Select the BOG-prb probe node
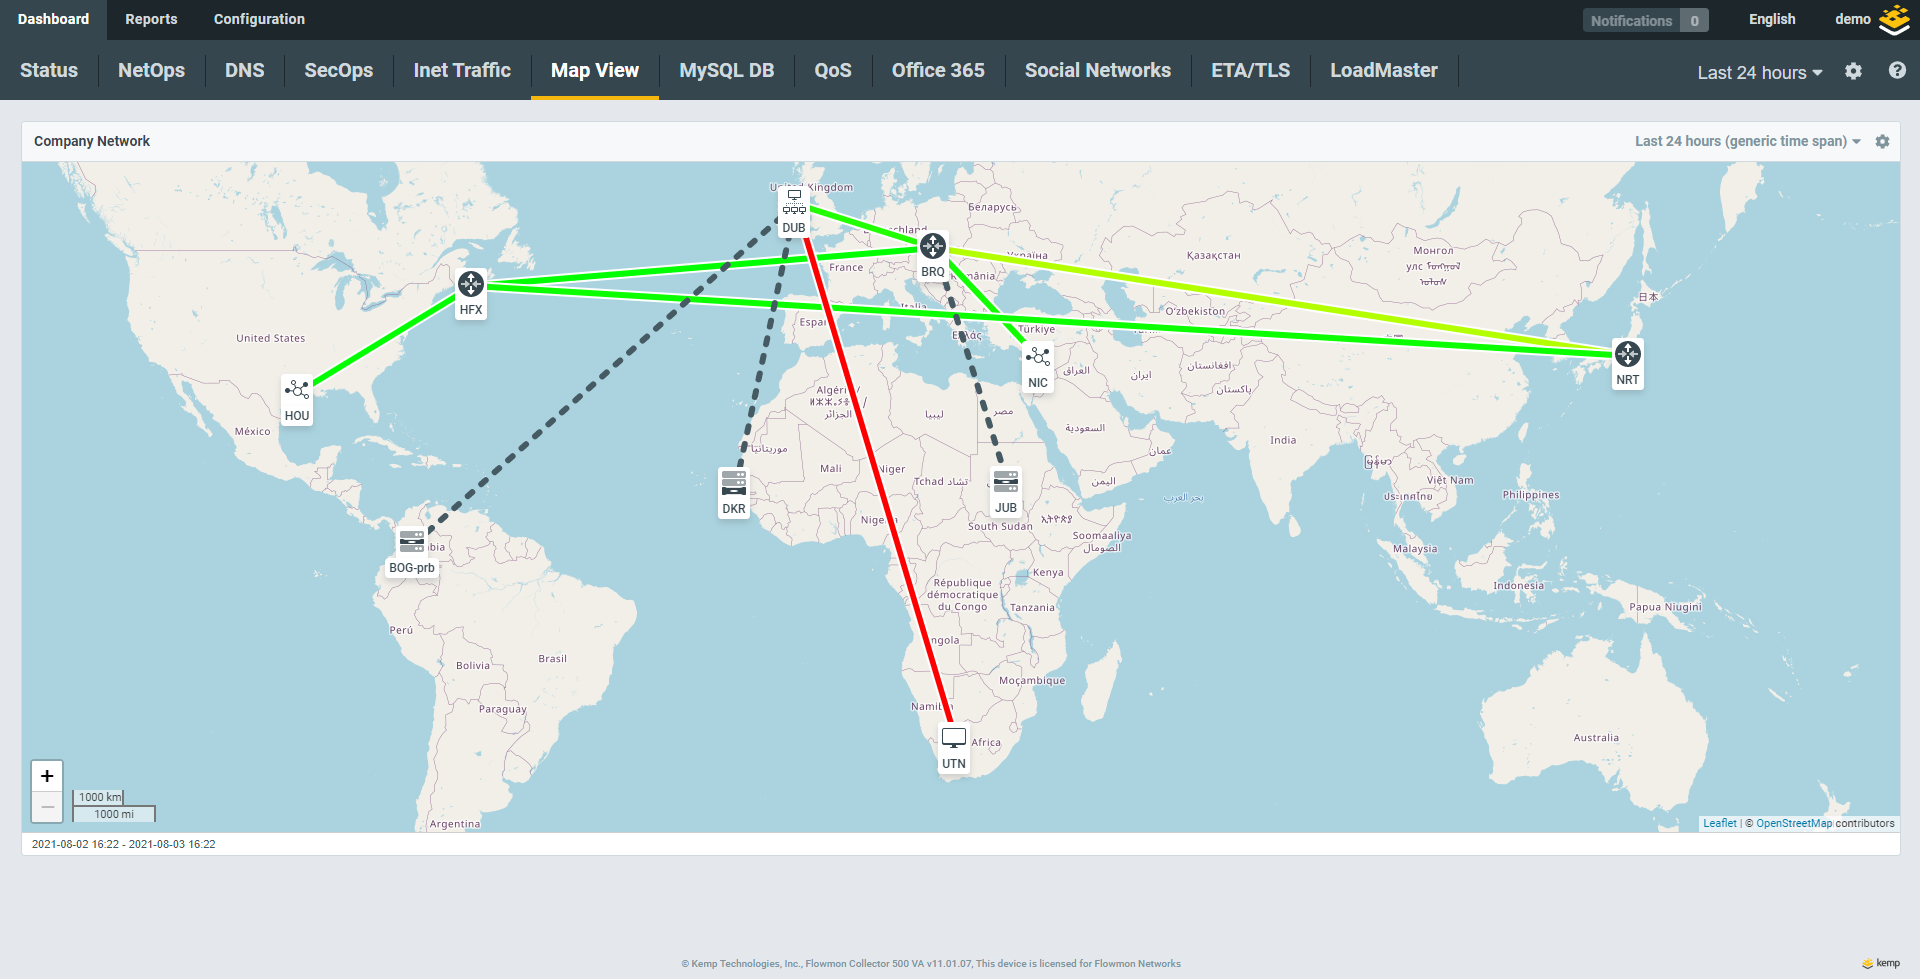The image size is (1920, 979). (x=412, y=542)
